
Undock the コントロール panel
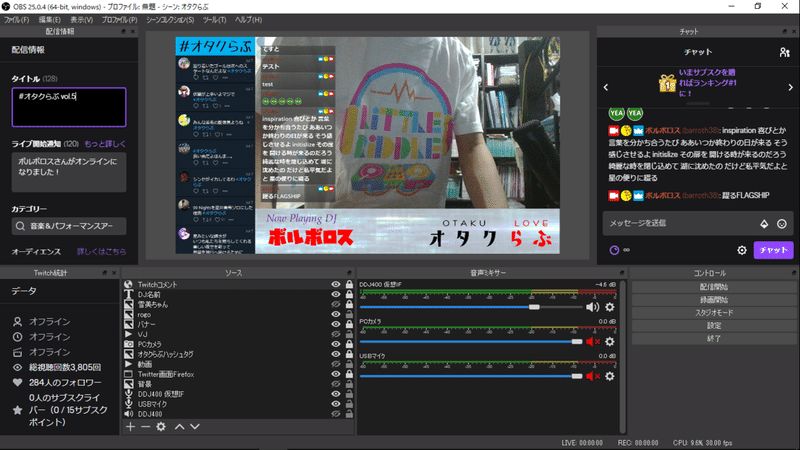click(793, 273)
